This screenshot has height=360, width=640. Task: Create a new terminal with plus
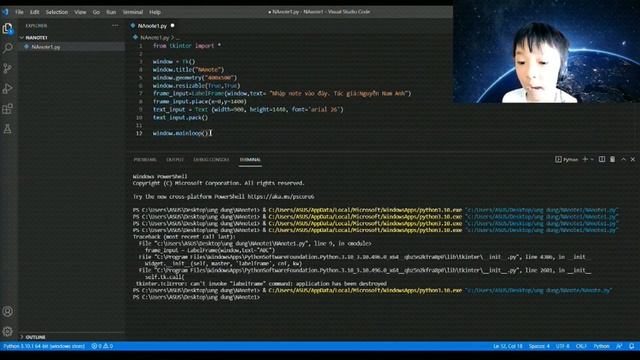585,159
